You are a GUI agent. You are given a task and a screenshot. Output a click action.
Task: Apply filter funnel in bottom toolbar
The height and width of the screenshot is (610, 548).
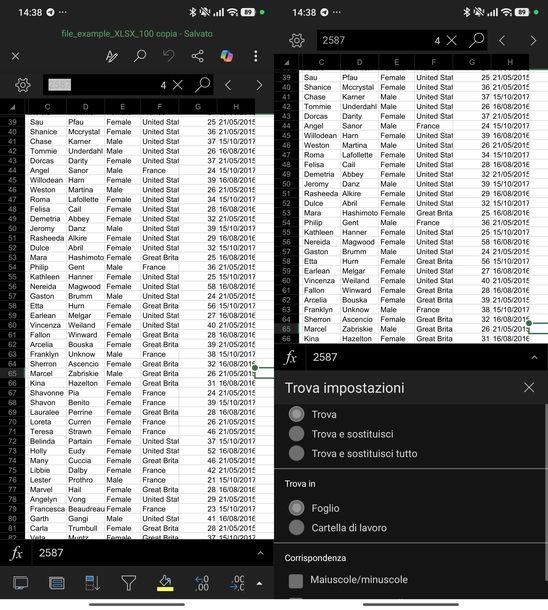pyautogui.click(x=128, y=583)
